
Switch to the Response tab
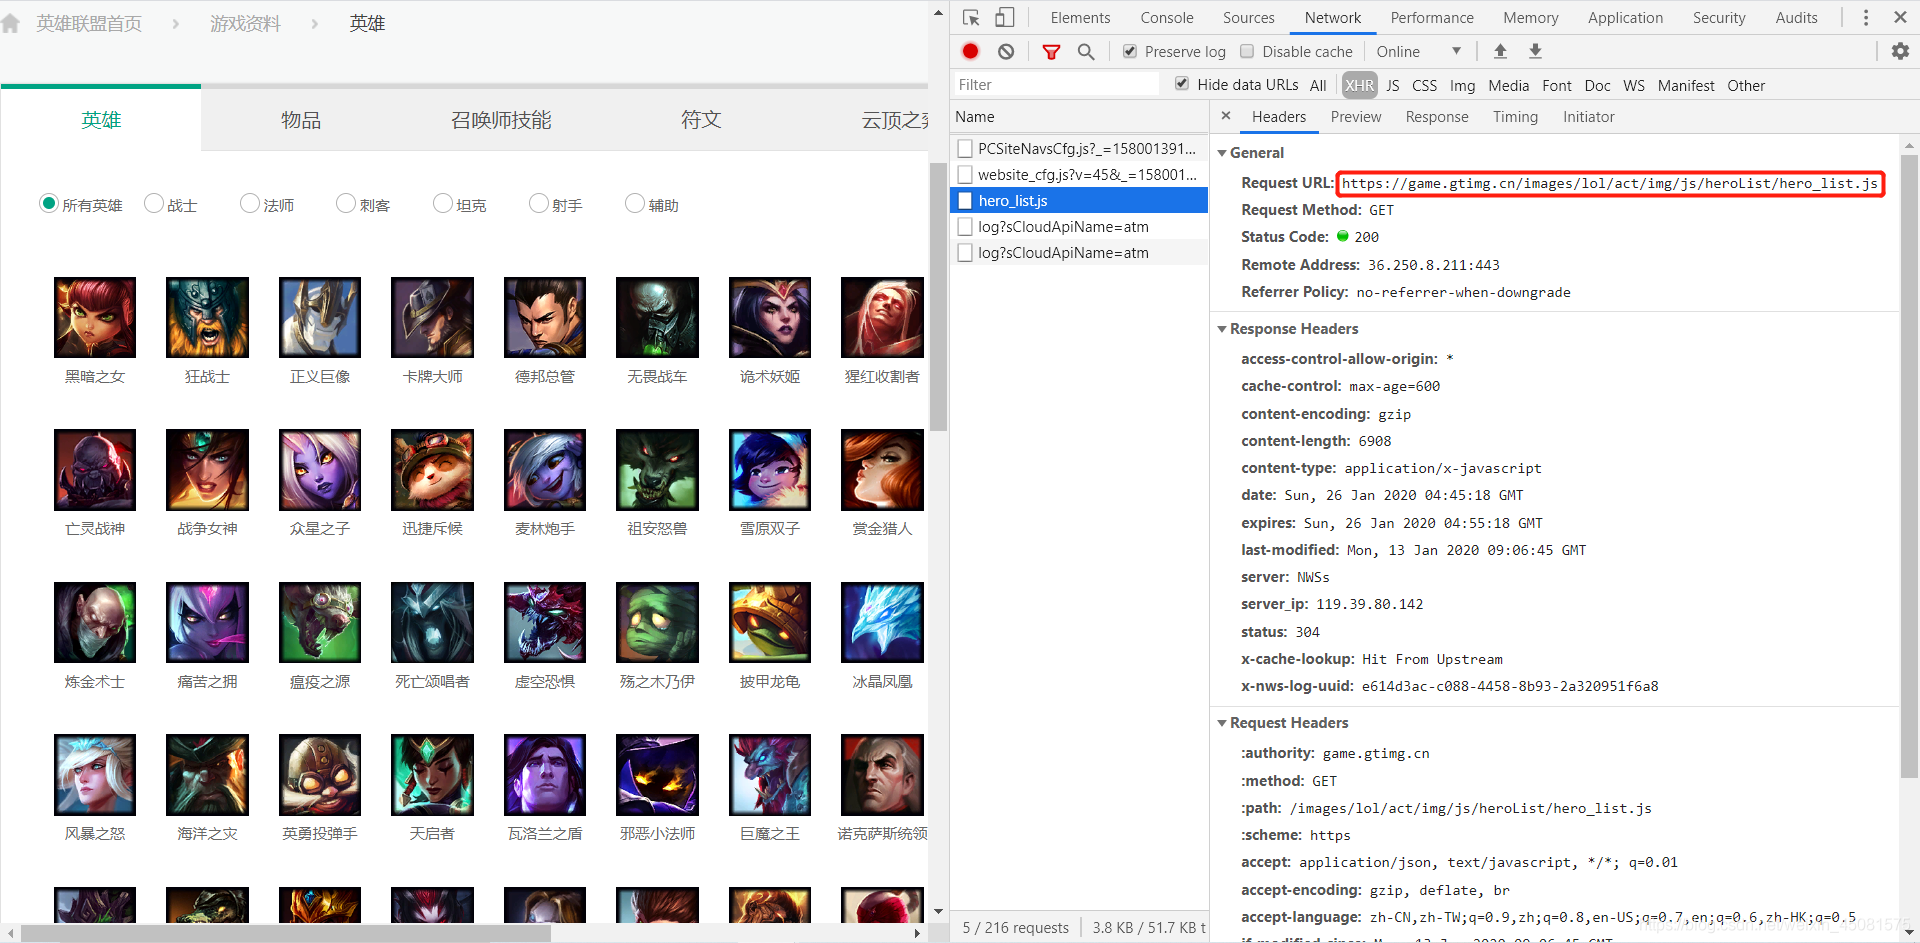point(1437,116)
